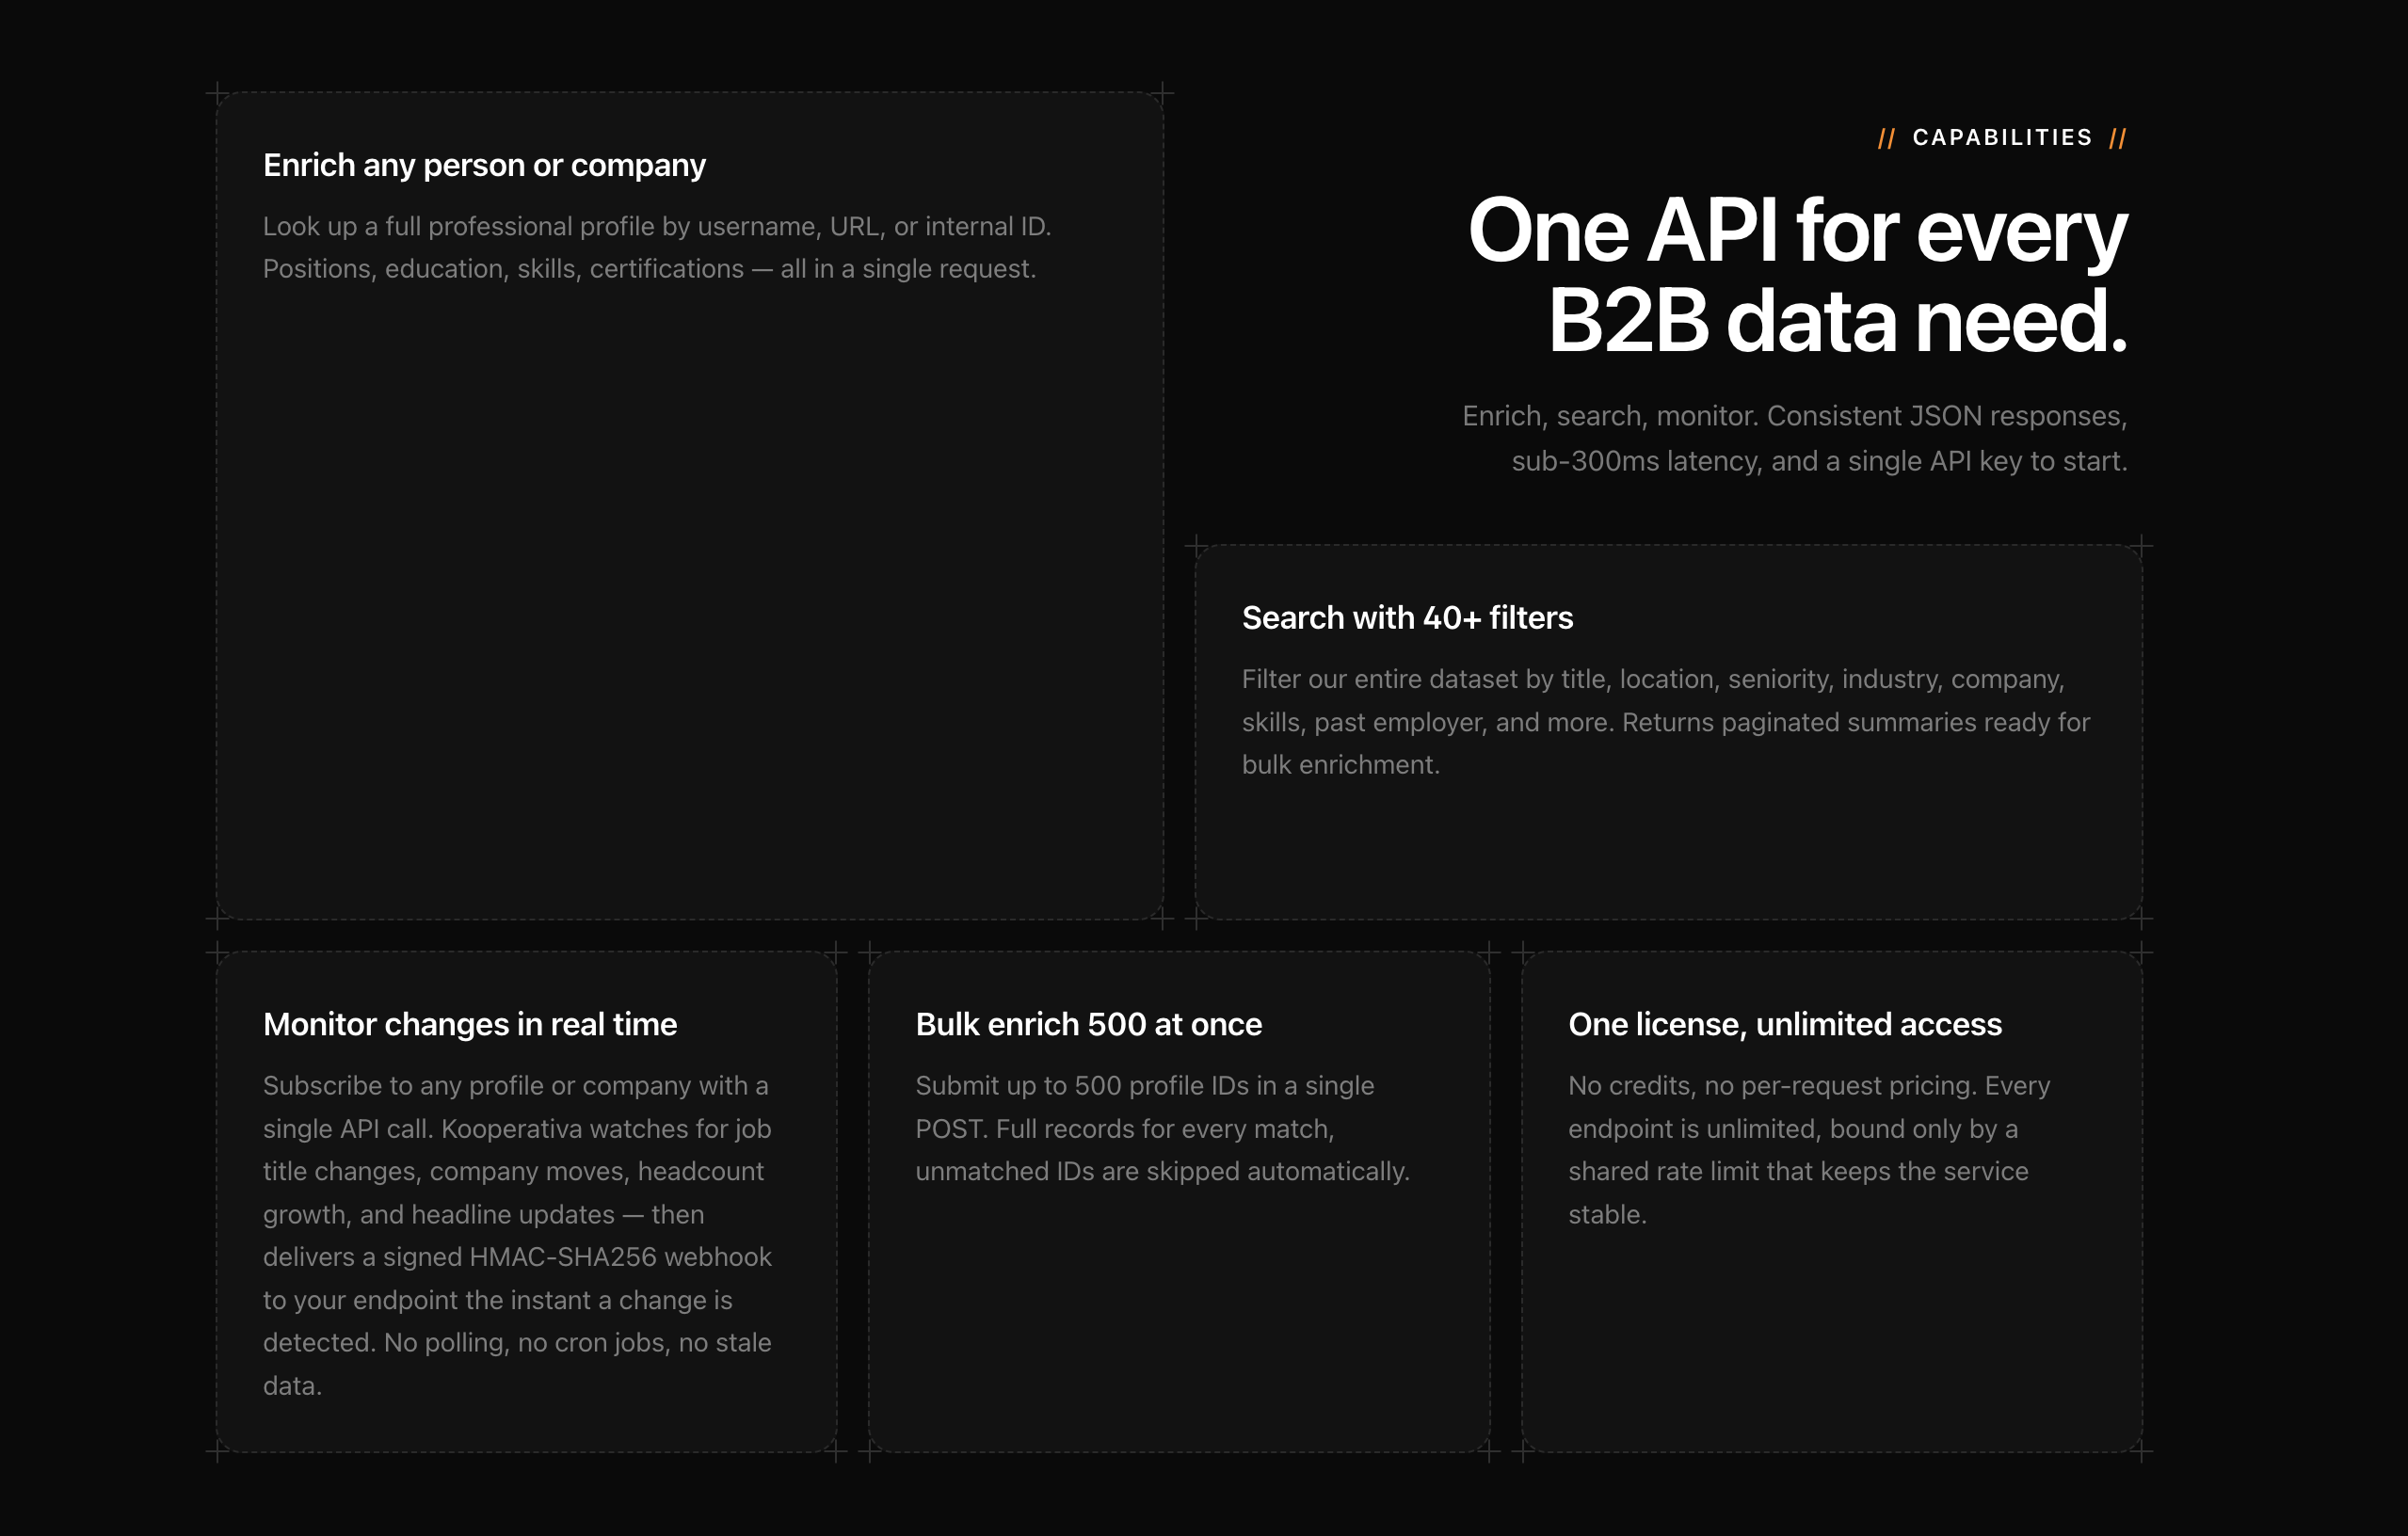Click the 'Enrich any person or company' heading
The width and height of the screenshot is (2408, 1536).
coord(484,165)
